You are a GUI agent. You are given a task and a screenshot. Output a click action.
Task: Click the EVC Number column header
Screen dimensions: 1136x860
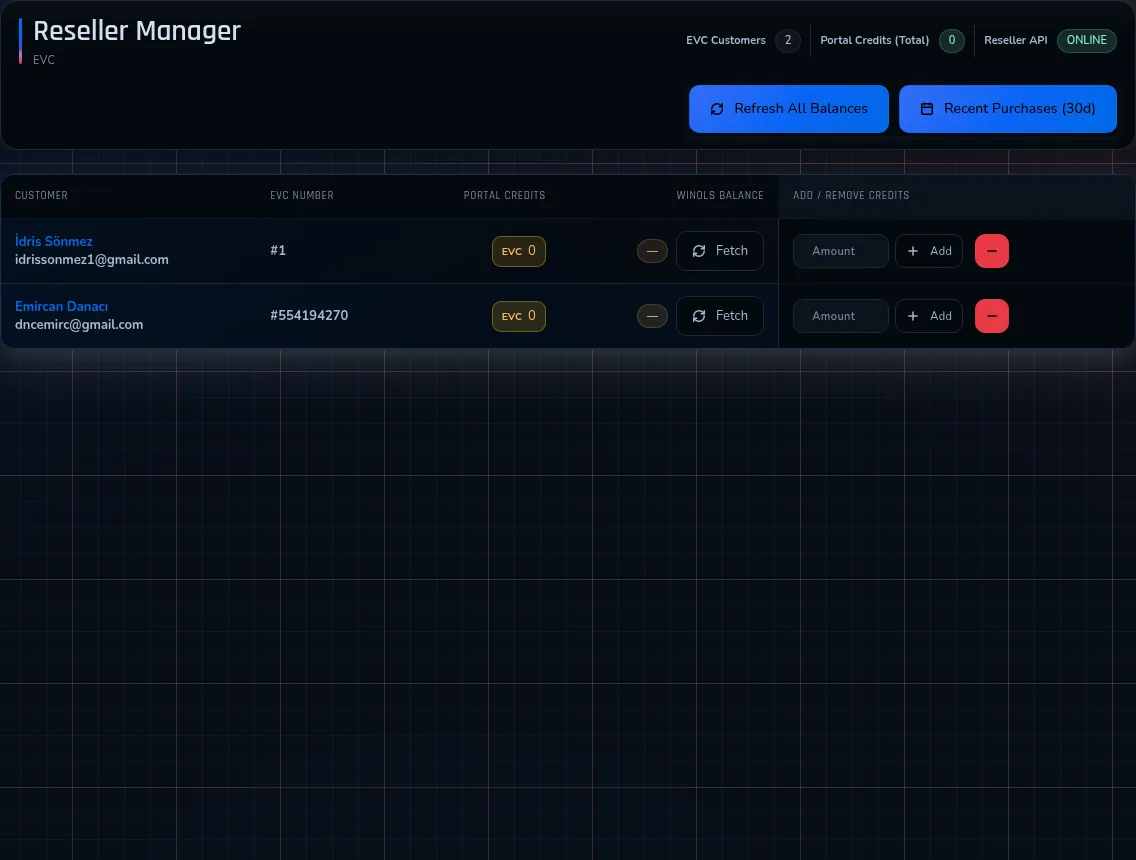[302, 196]
